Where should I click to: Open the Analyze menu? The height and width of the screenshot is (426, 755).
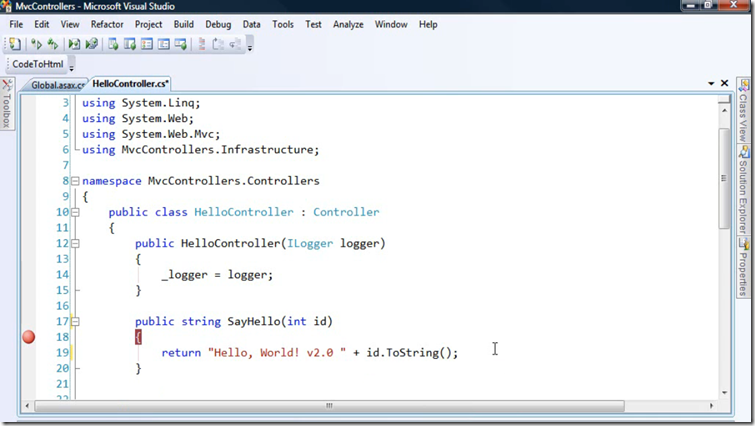click(x=348, y=24)
